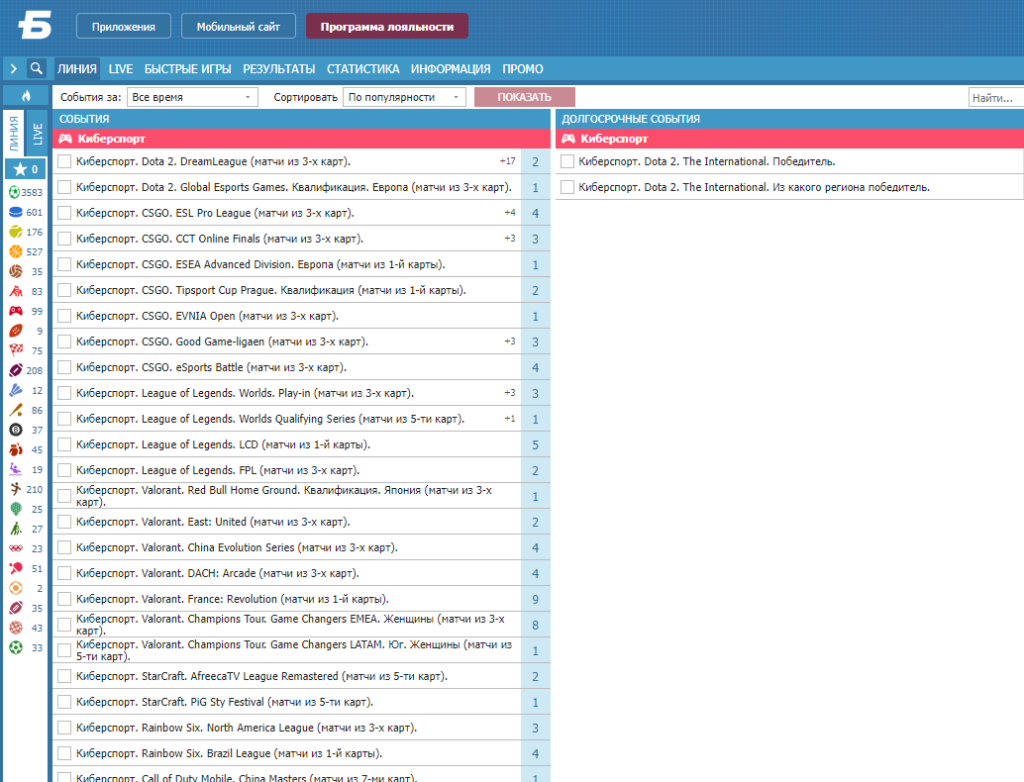The height and width of the screenshot is (782, 1024).
Task: Click the Мобильный сайт button
Action: point(238,27)
